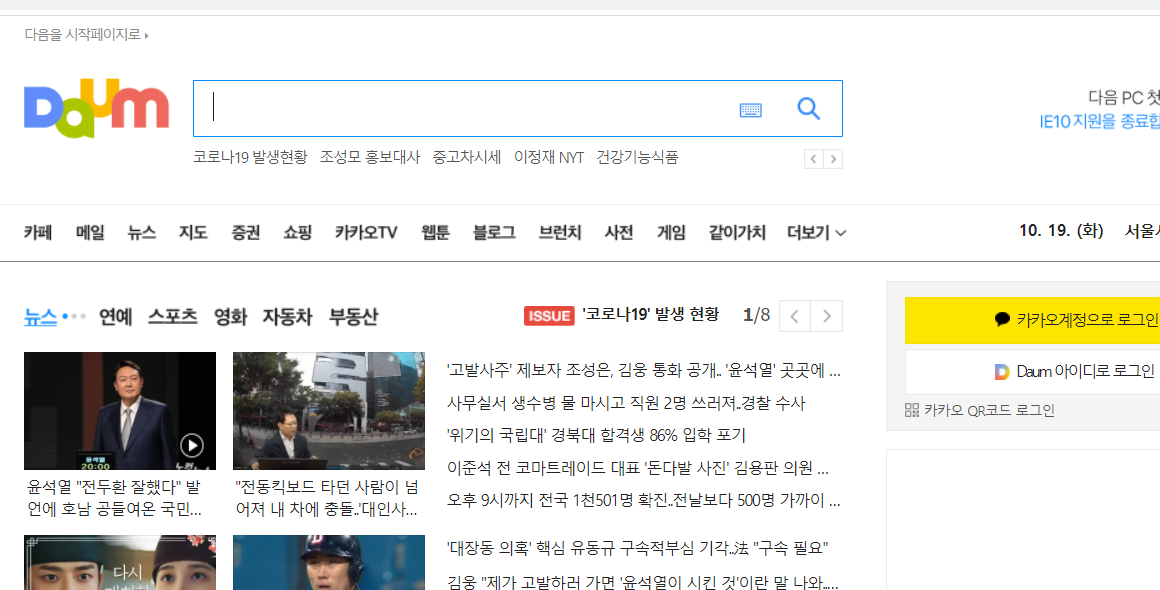The image size is (1160, 590).
Task: Play the 윤석열 news video thumbnail
Action: pyautogui.click(x=120, y=410)
